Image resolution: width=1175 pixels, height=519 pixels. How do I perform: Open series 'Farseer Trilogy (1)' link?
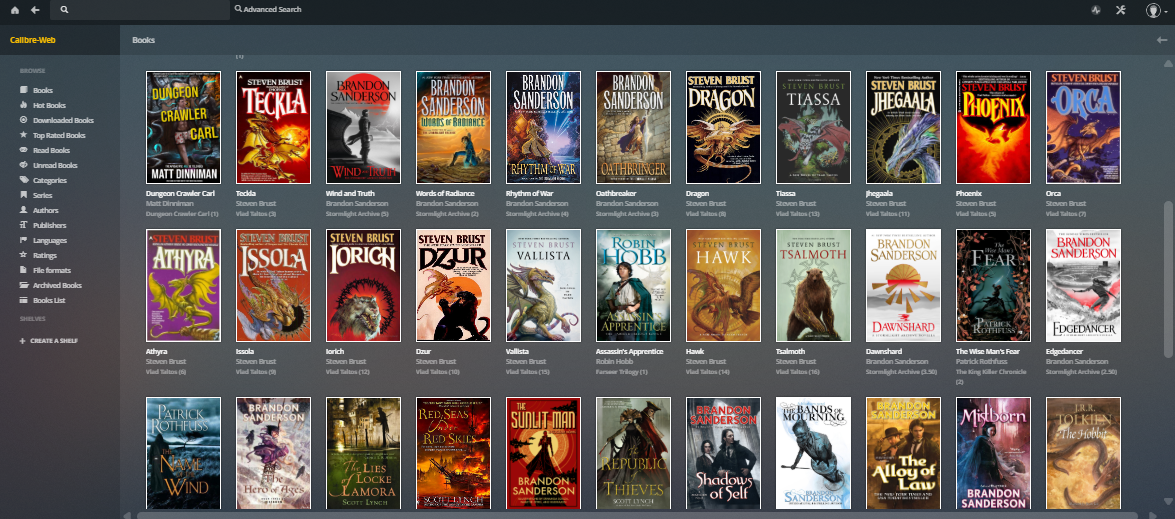(x=624, y=371)
